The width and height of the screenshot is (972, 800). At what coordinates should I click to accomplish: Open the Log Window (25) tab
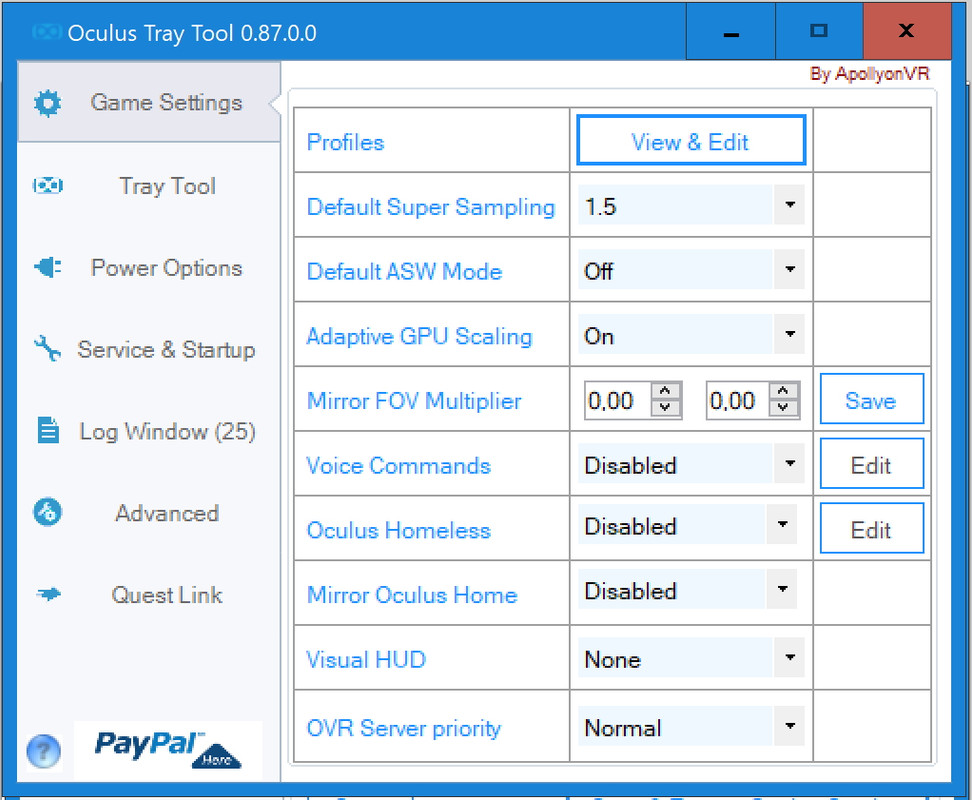[149, 431]
